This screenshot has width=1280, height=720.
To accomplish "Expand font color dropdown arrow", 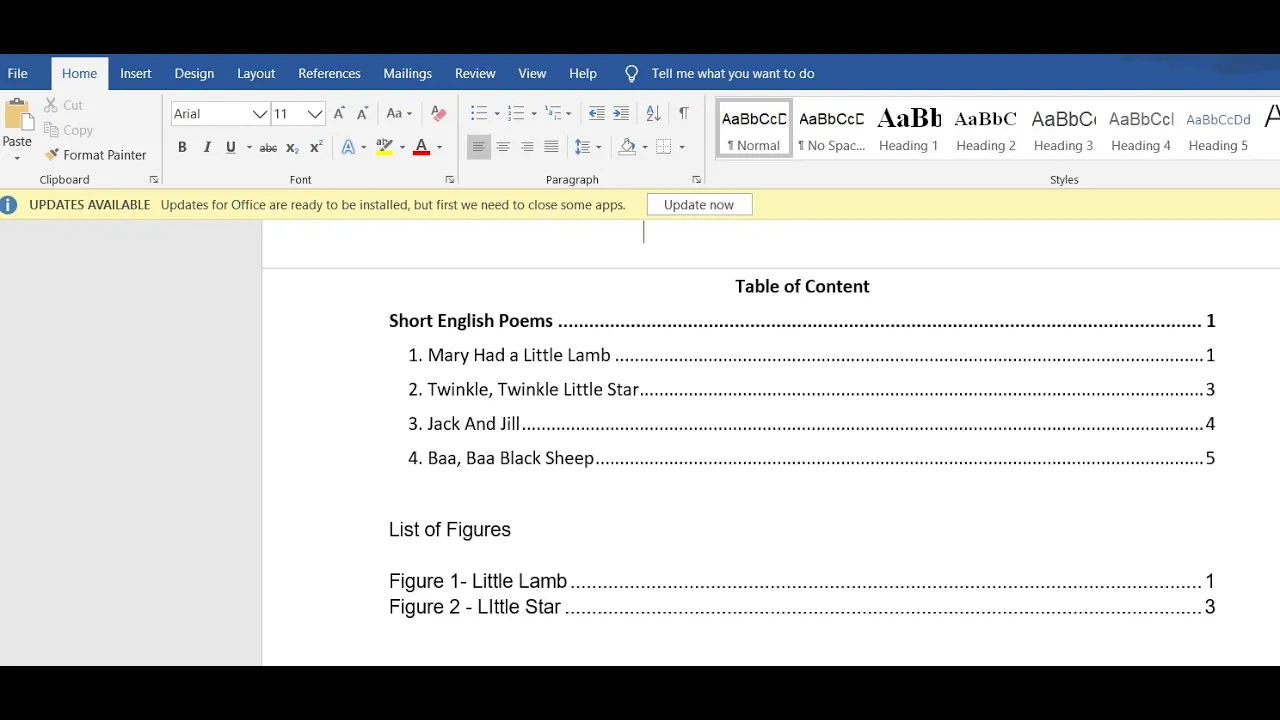I will coord(439,147).
